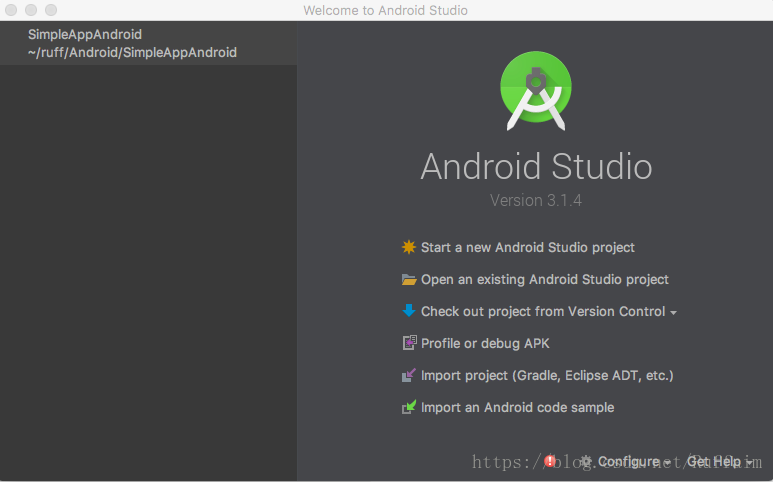Click the Android Studio logo
The height and width of the screenshot is (482, 773).
point(536,90)
